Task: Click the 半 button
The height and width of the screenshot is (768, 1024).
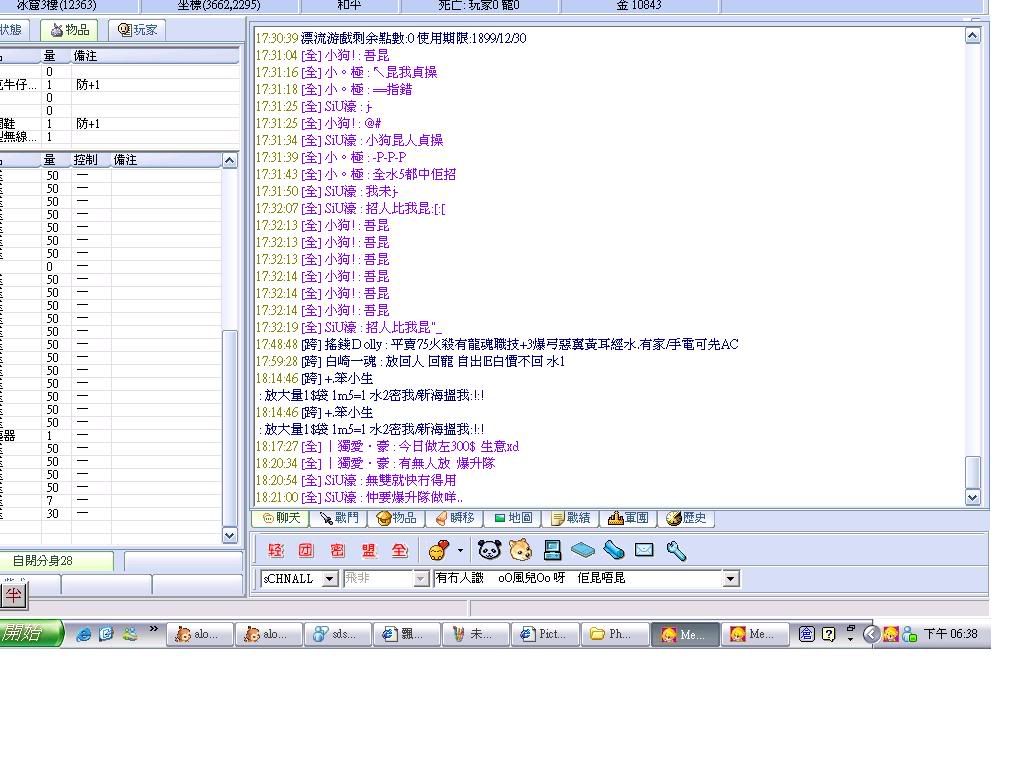Action: [x=14, y=596]
